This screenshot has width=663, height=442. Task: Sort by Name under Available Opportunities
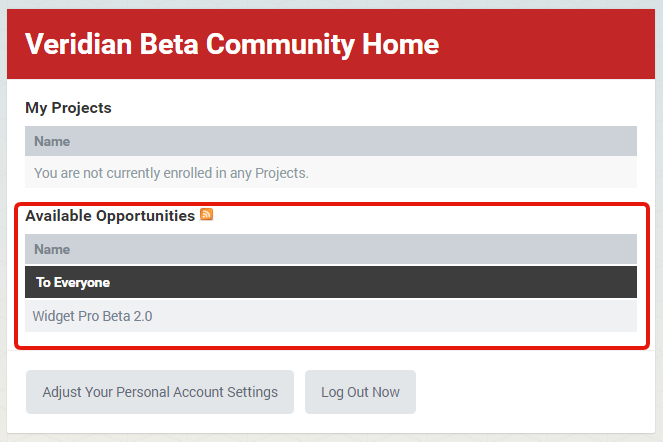tap(52, 249)
